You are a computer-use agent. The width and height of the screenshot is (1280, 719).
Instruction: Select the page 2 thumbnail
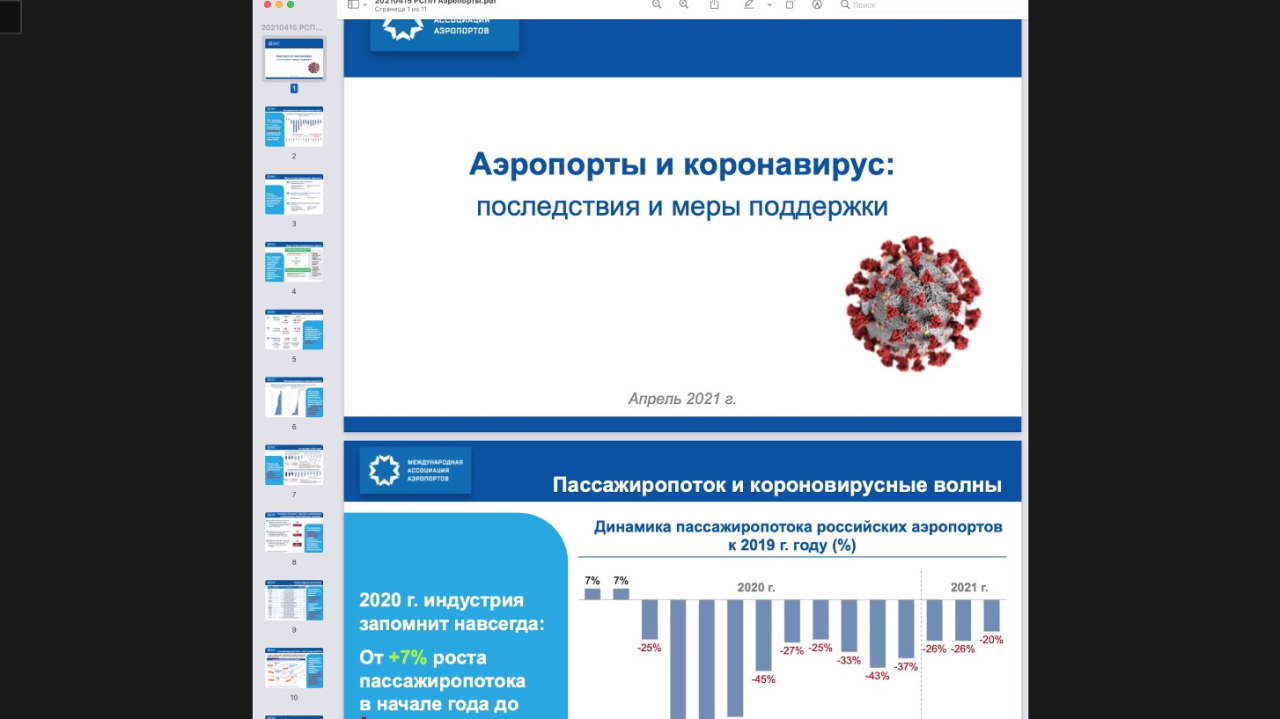(294, 127)
